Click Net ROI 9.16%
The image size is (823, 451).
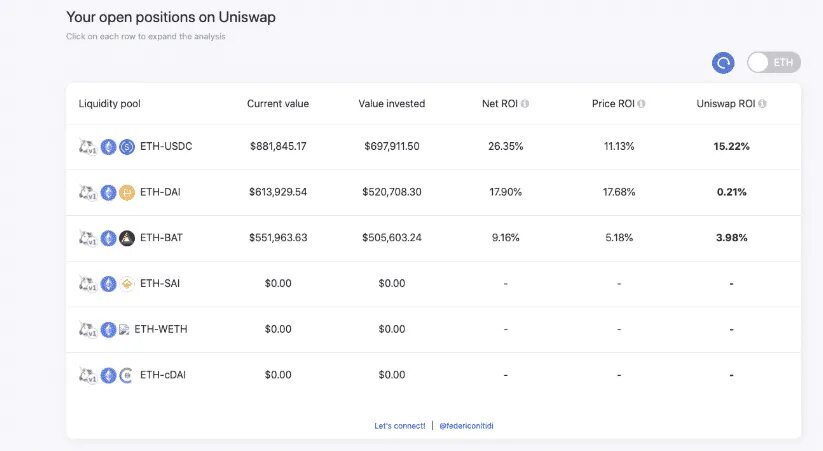tap(505, 238)
